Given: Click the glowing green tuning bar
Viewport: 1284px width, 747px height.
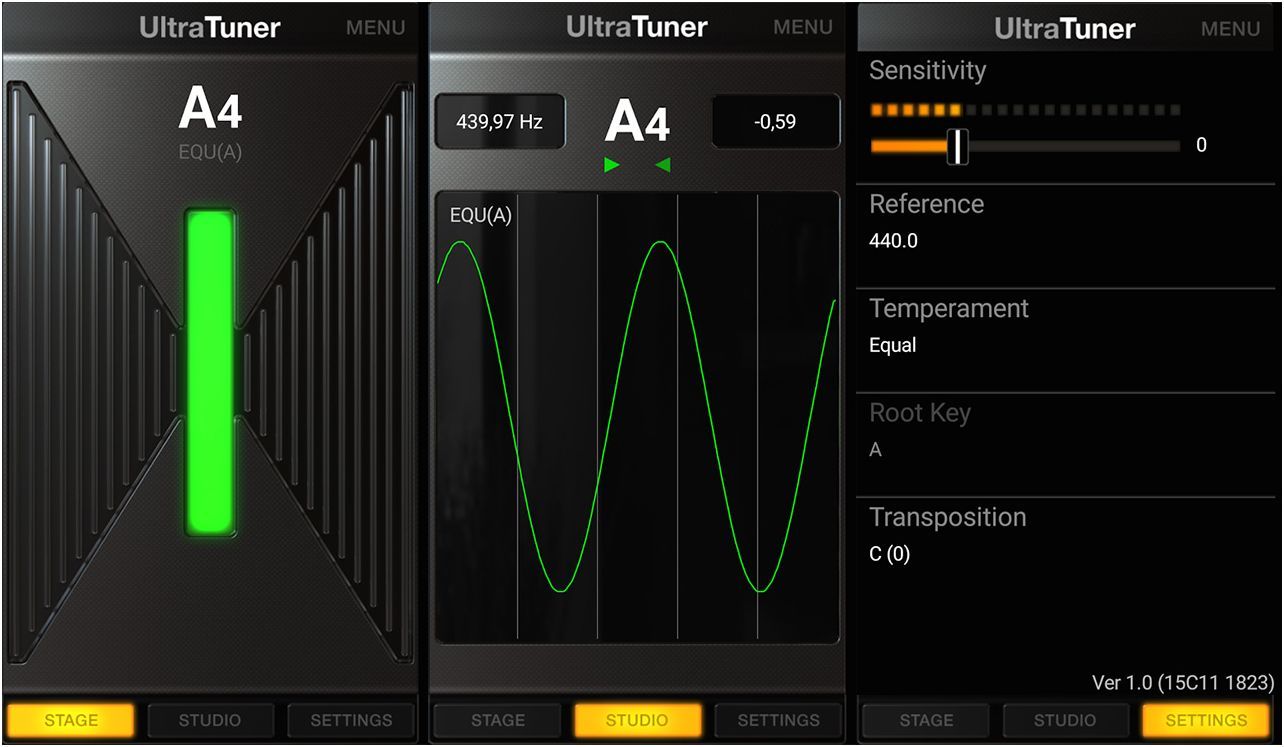Looking at the screenshot, I should coord(210,371).
